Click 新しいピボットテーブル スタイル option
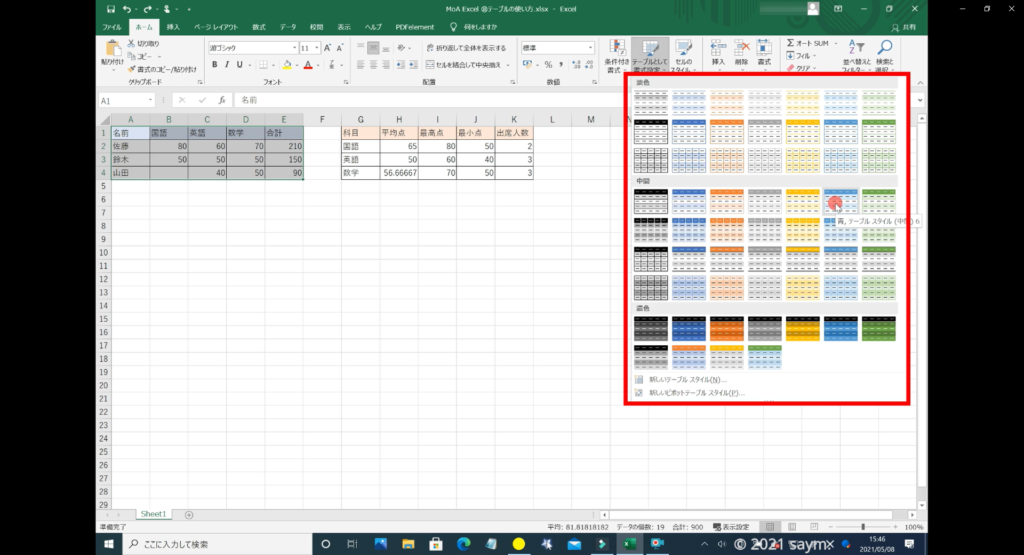This screenshot has height=555, width=1024. click(696, 393)
